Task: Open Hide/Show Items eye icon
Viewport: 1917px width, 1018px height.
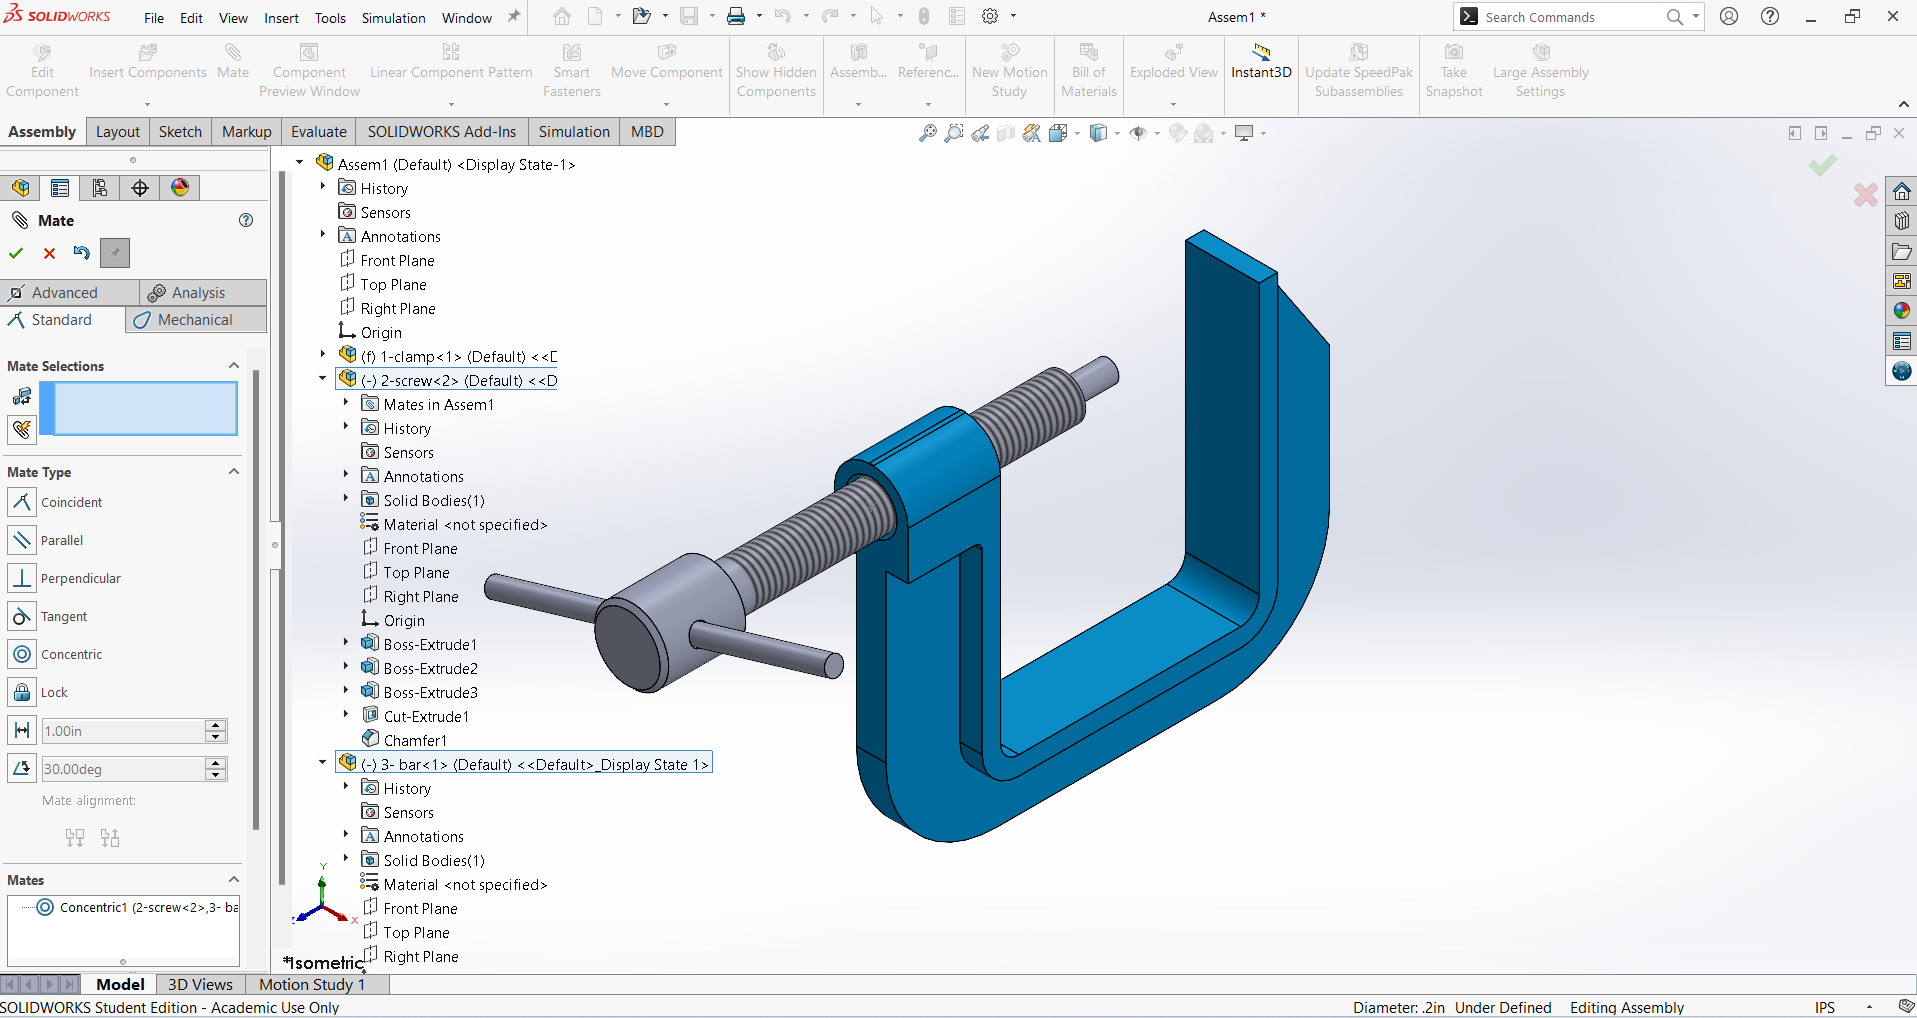Action: pyautogui.click(x=1138, y=133)
